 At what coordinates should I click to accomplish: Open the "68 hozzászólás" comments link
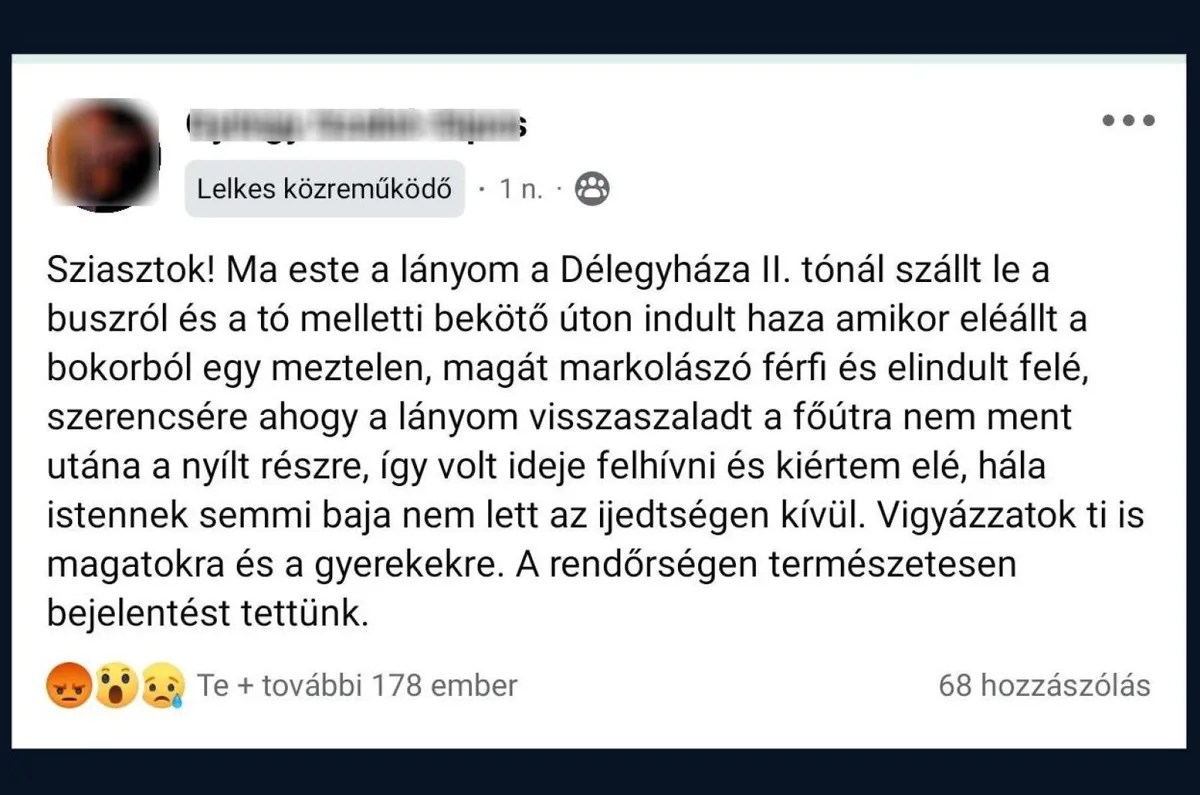1044,686
